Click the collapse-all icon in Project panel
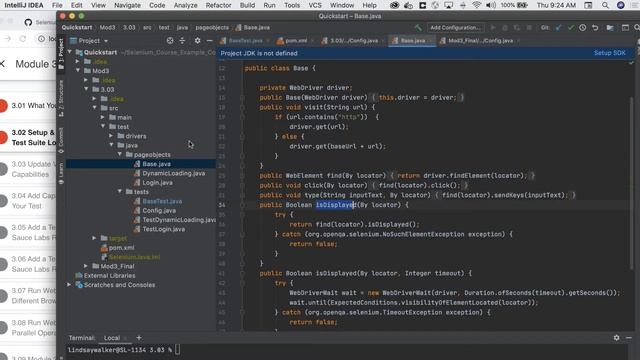Screen dimensions: 640x360 [x=182, y=40]
